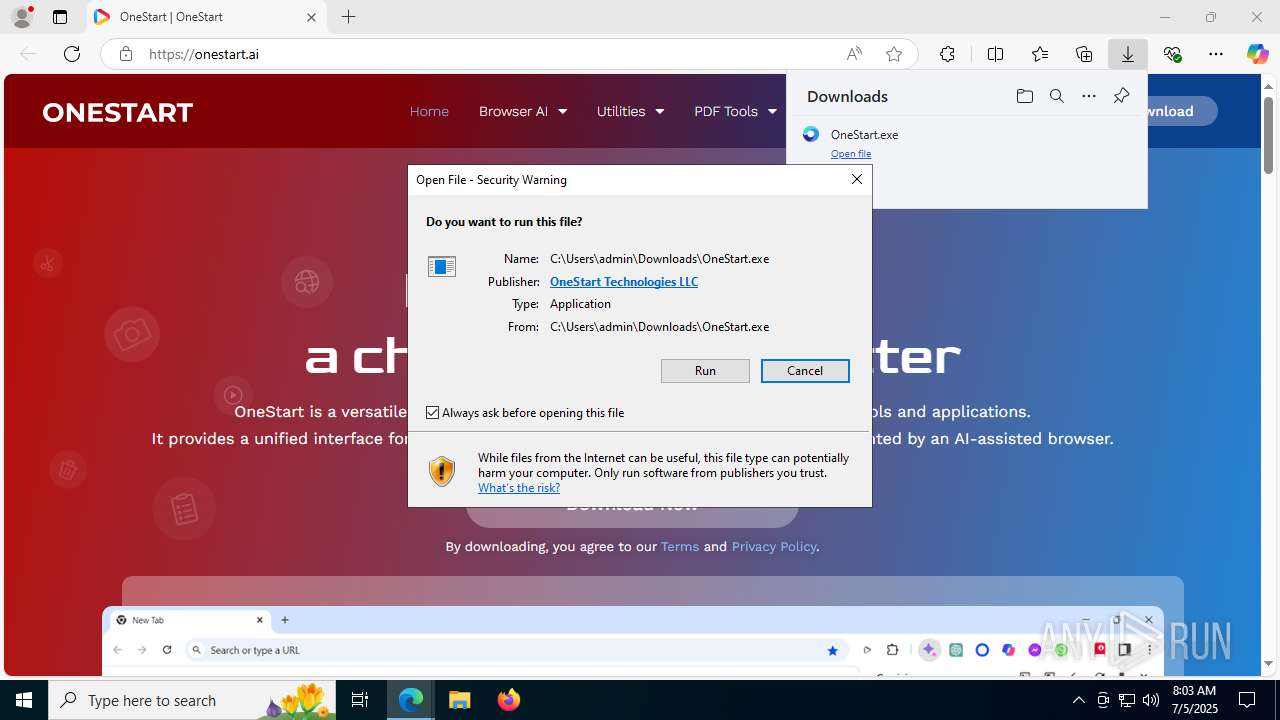Uncheck Always ask before opening this file
Screen dimensions: 1280x720
[432, 413]
